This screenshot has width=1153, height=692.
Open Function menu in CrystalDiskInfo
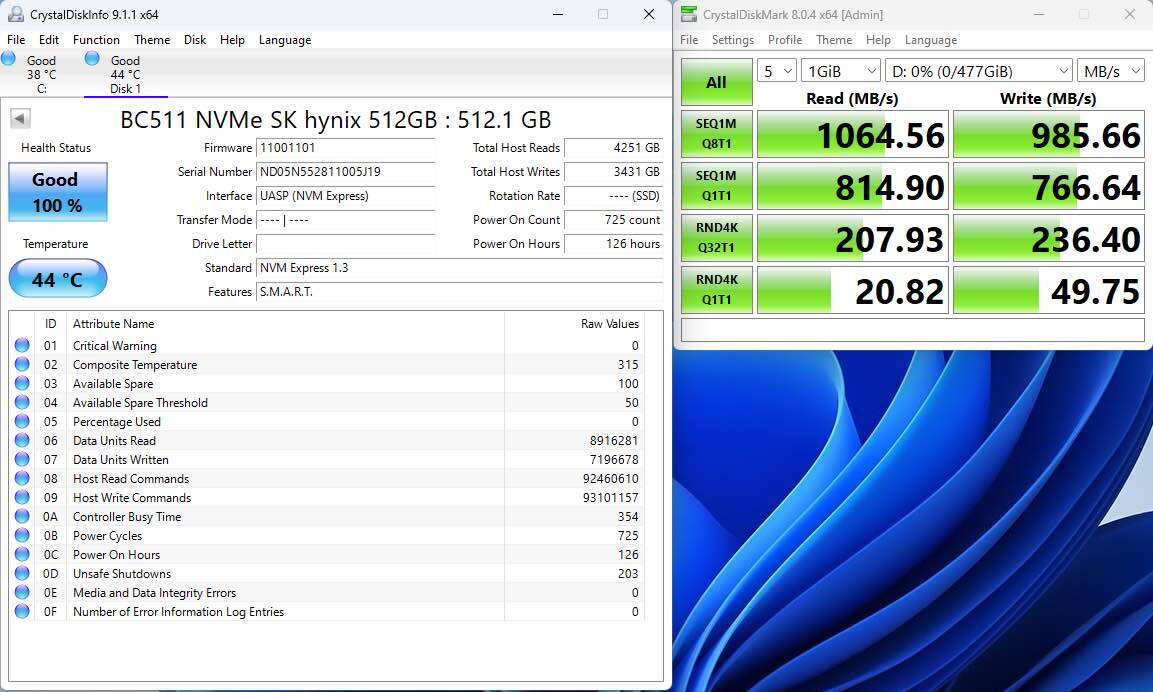coord(96,40)
